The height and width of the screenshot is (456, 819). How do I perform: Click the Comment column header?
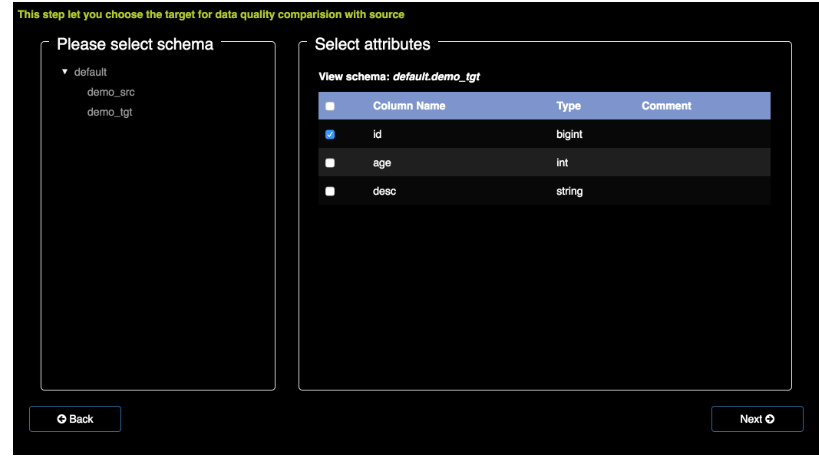(666, 106)
